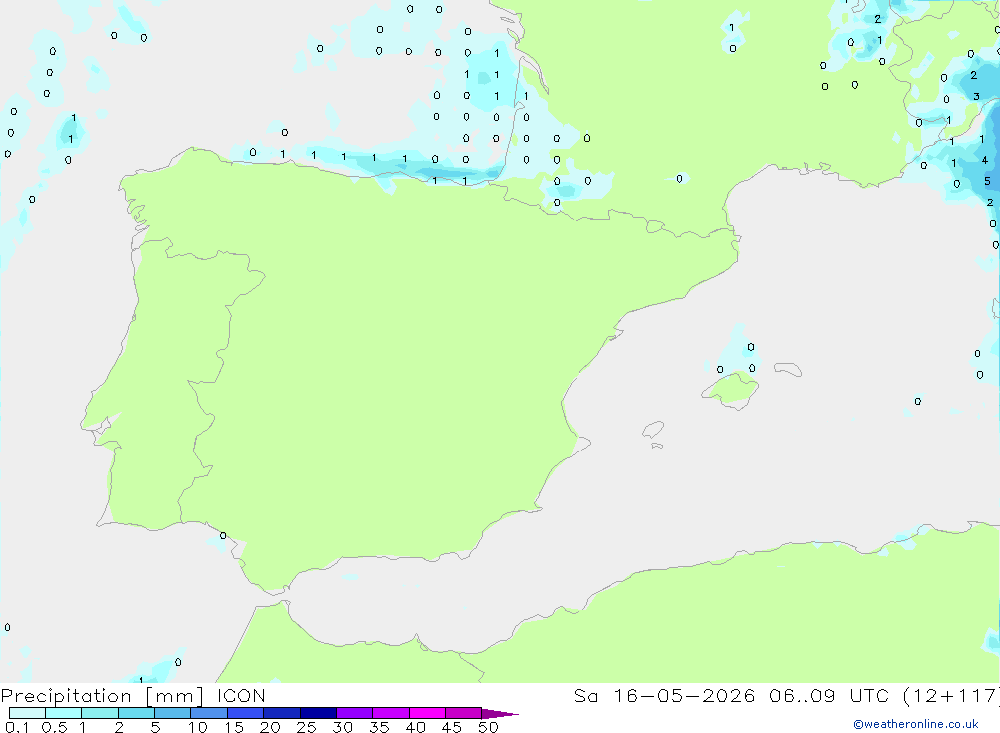Image resolution: width=1000 pixels, height=733 pixels.
Task: Click the 'ICON' model name label
Action: pos(241,696)
